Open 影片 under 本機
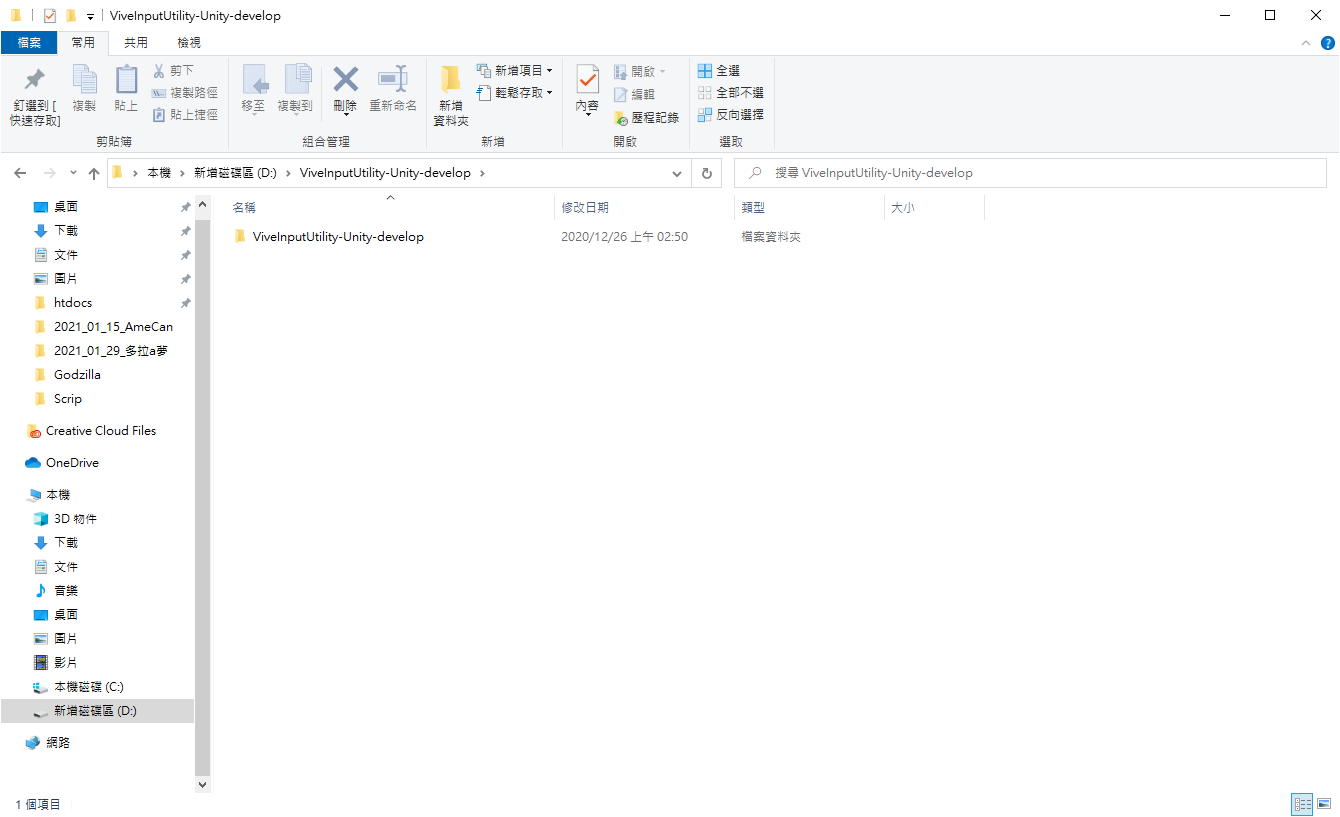Screen dimensions: 1340x817 coord(66,663)
